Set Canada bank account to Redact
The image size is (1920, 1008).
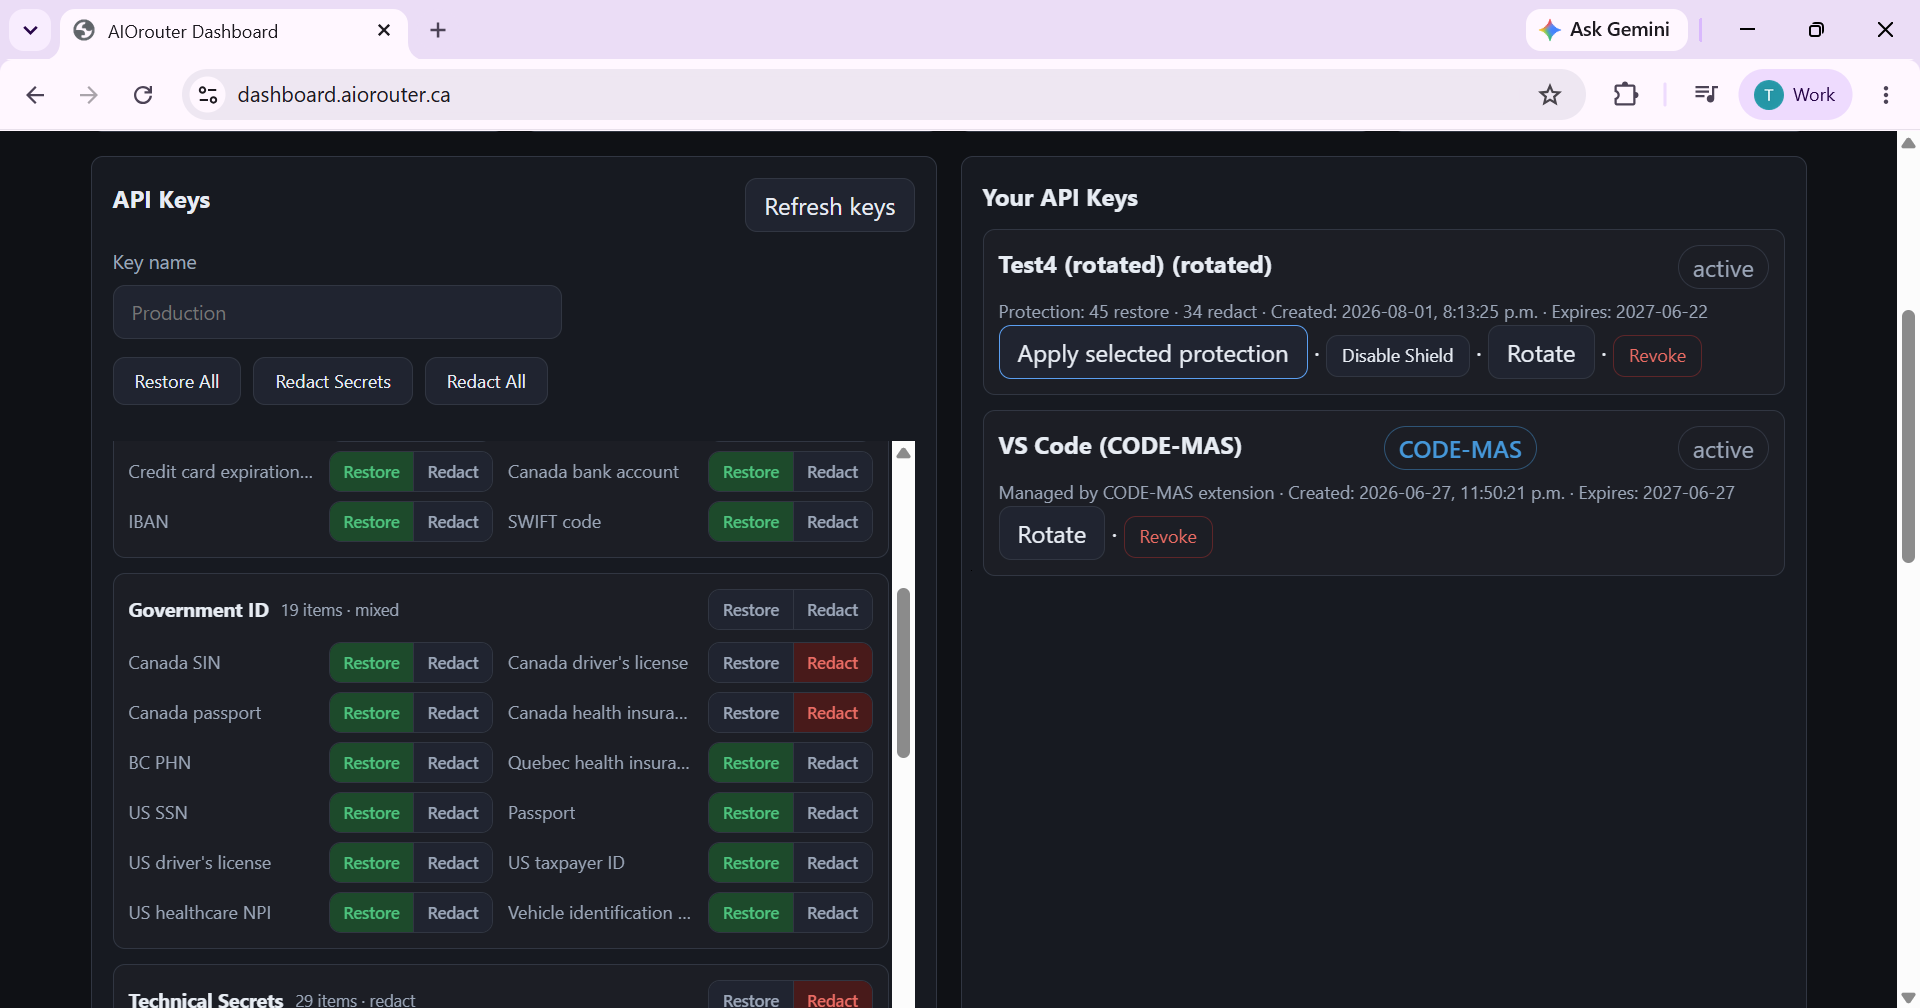tap(832, 472)
